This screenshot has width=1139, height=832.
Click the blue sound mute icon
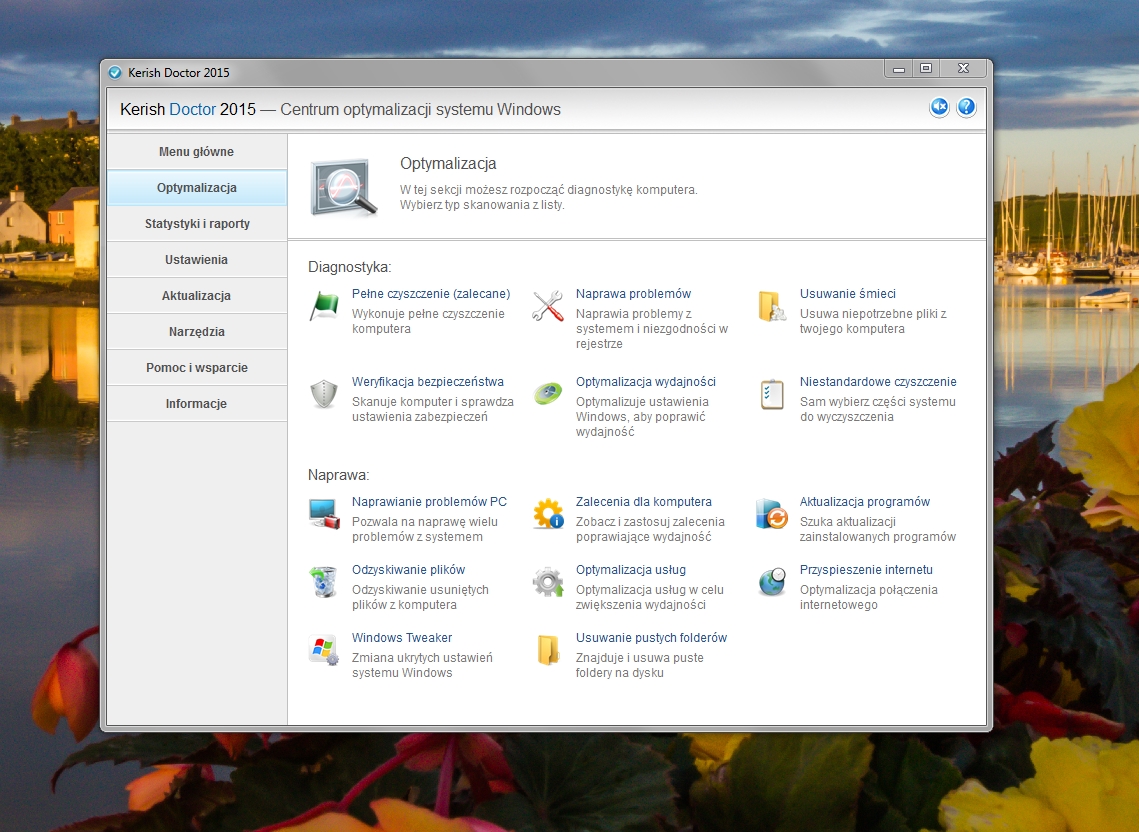pos(939,108)
